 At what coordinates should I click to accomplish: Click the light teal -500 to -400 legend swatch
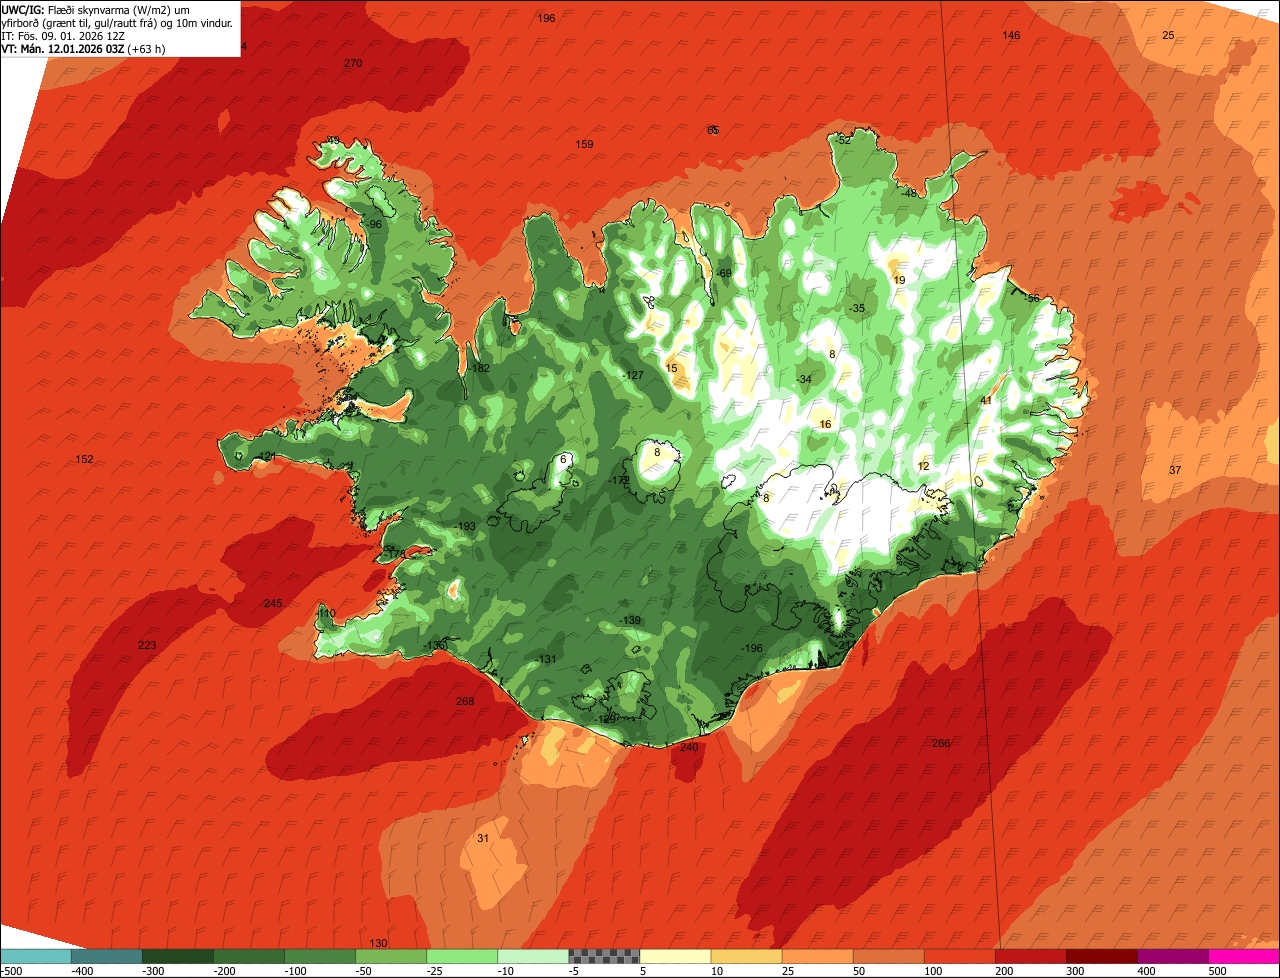point(36,956)
